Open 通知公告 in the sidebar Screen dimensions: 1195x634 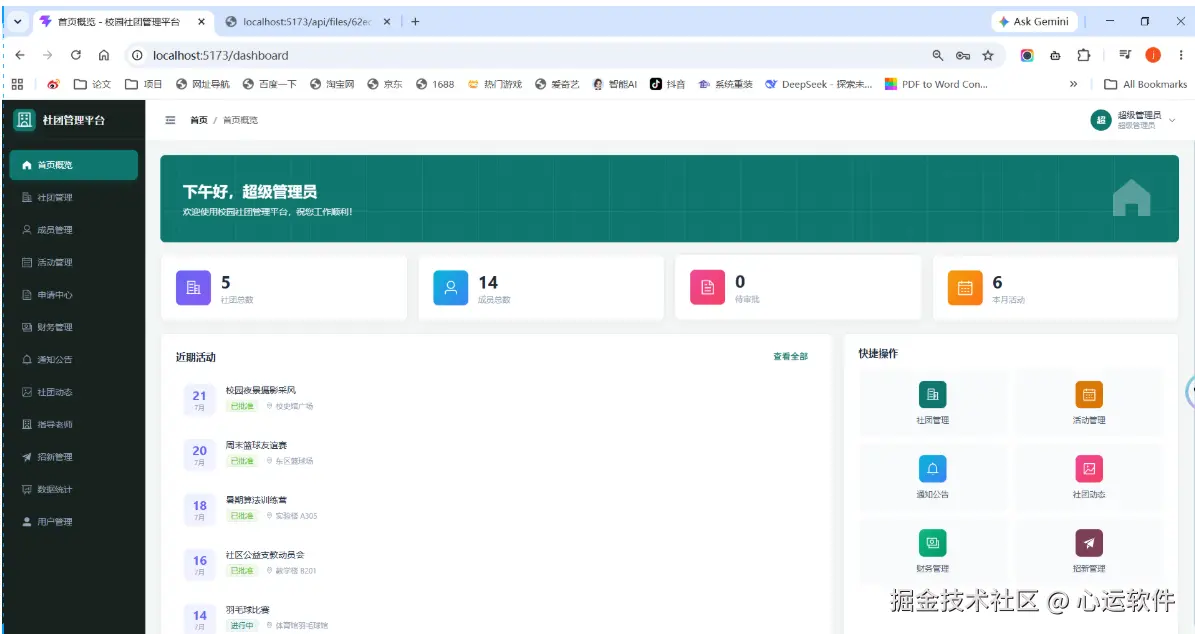click(x=74, y=360)
